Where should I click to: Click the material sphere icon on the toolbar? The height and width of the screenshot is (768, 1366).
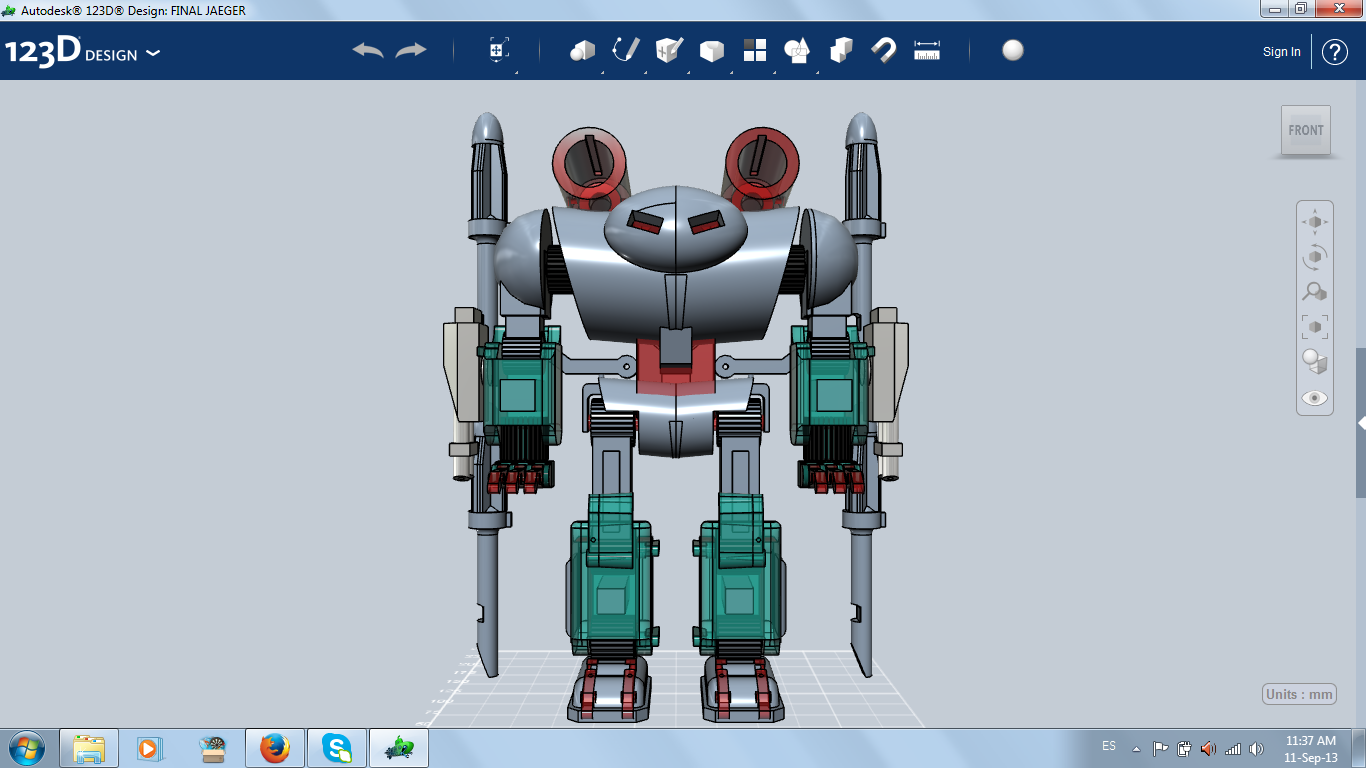tap(1012, 49)
